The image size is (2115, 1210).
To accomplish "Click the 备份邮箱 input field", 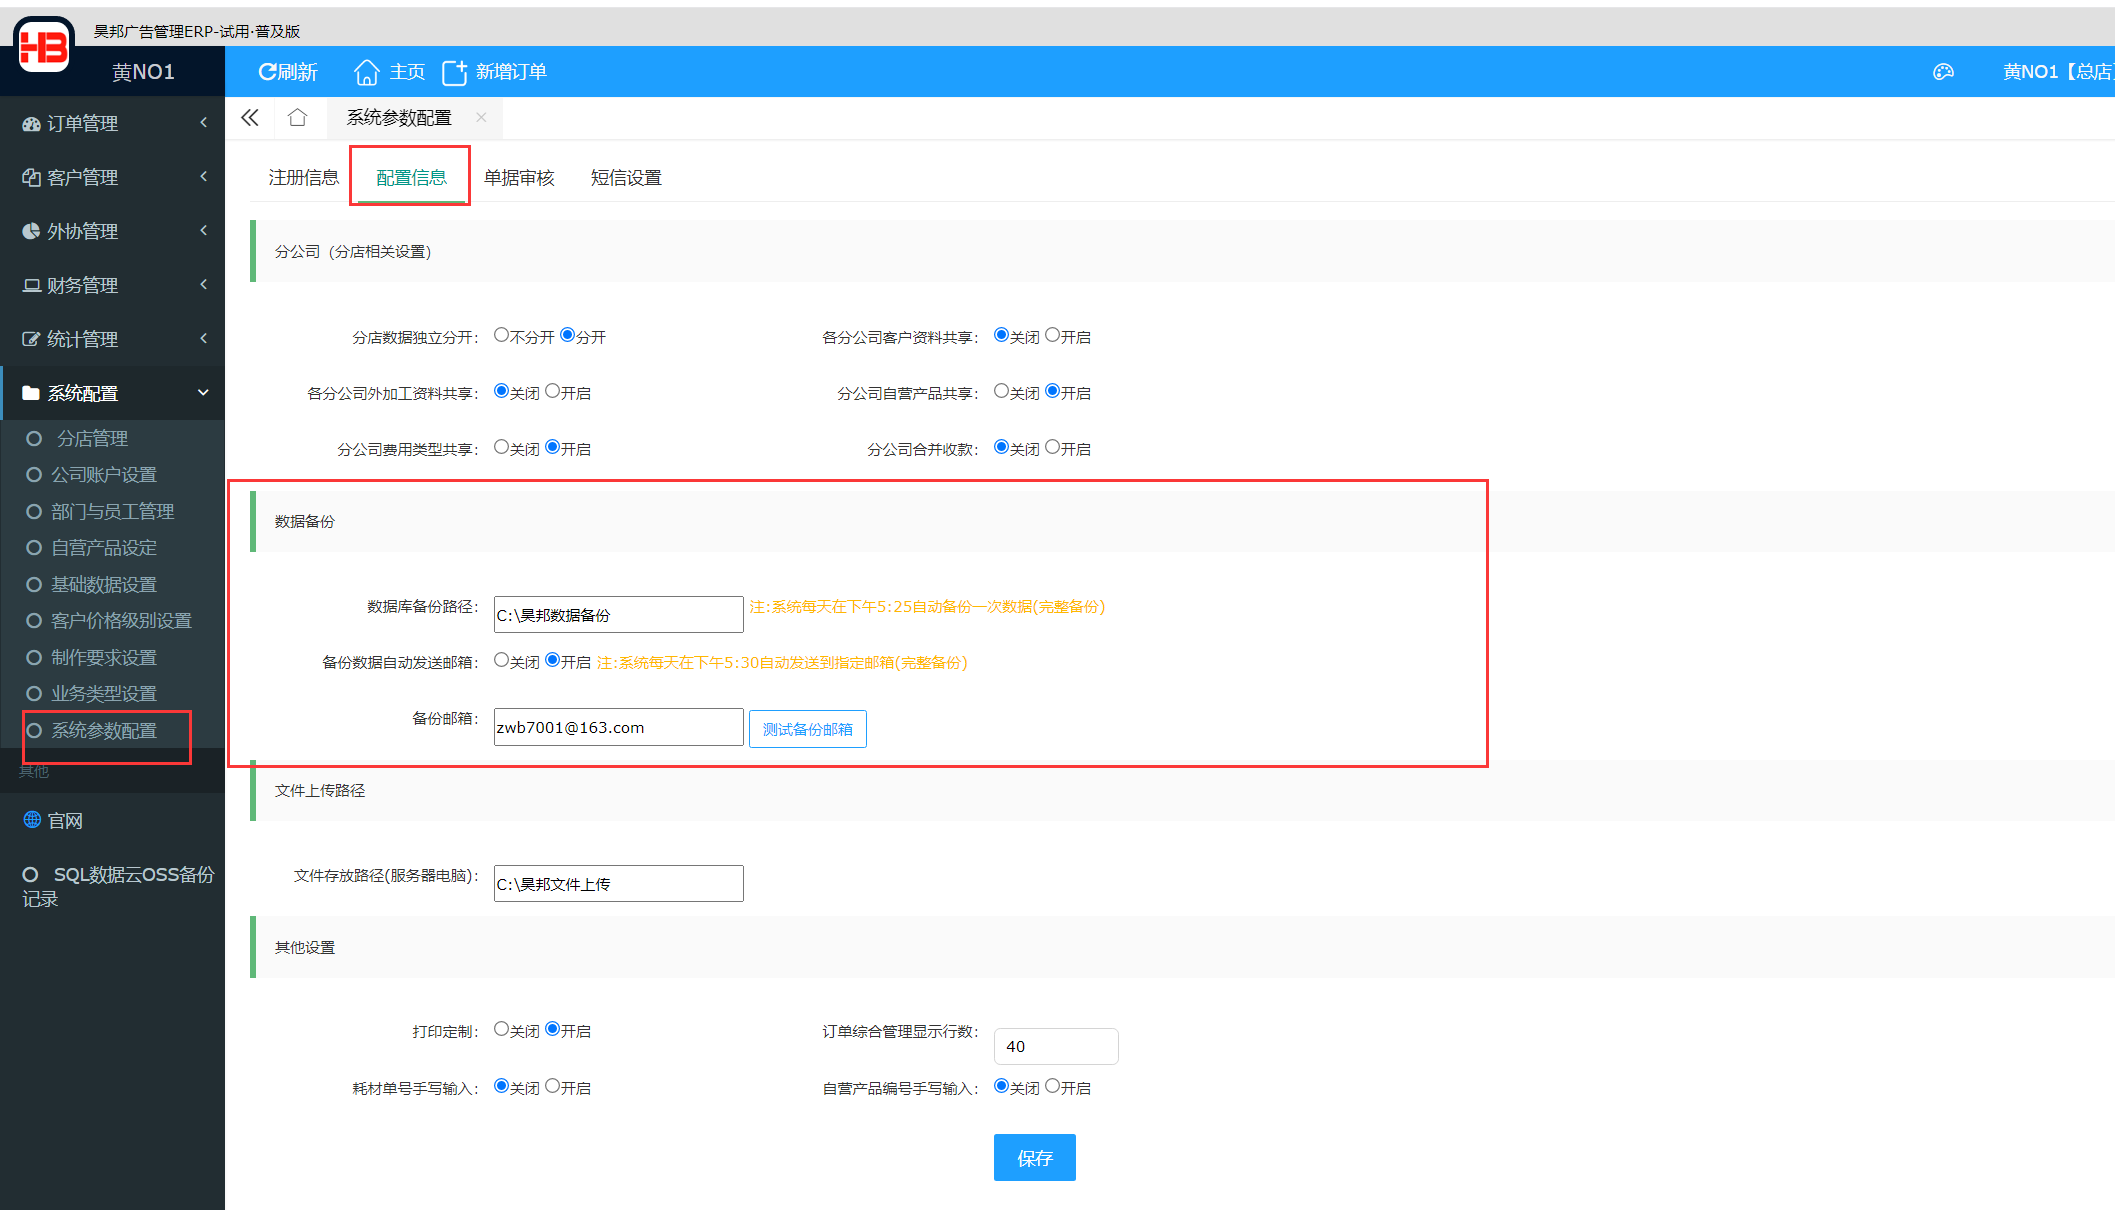I will point(618,727).
